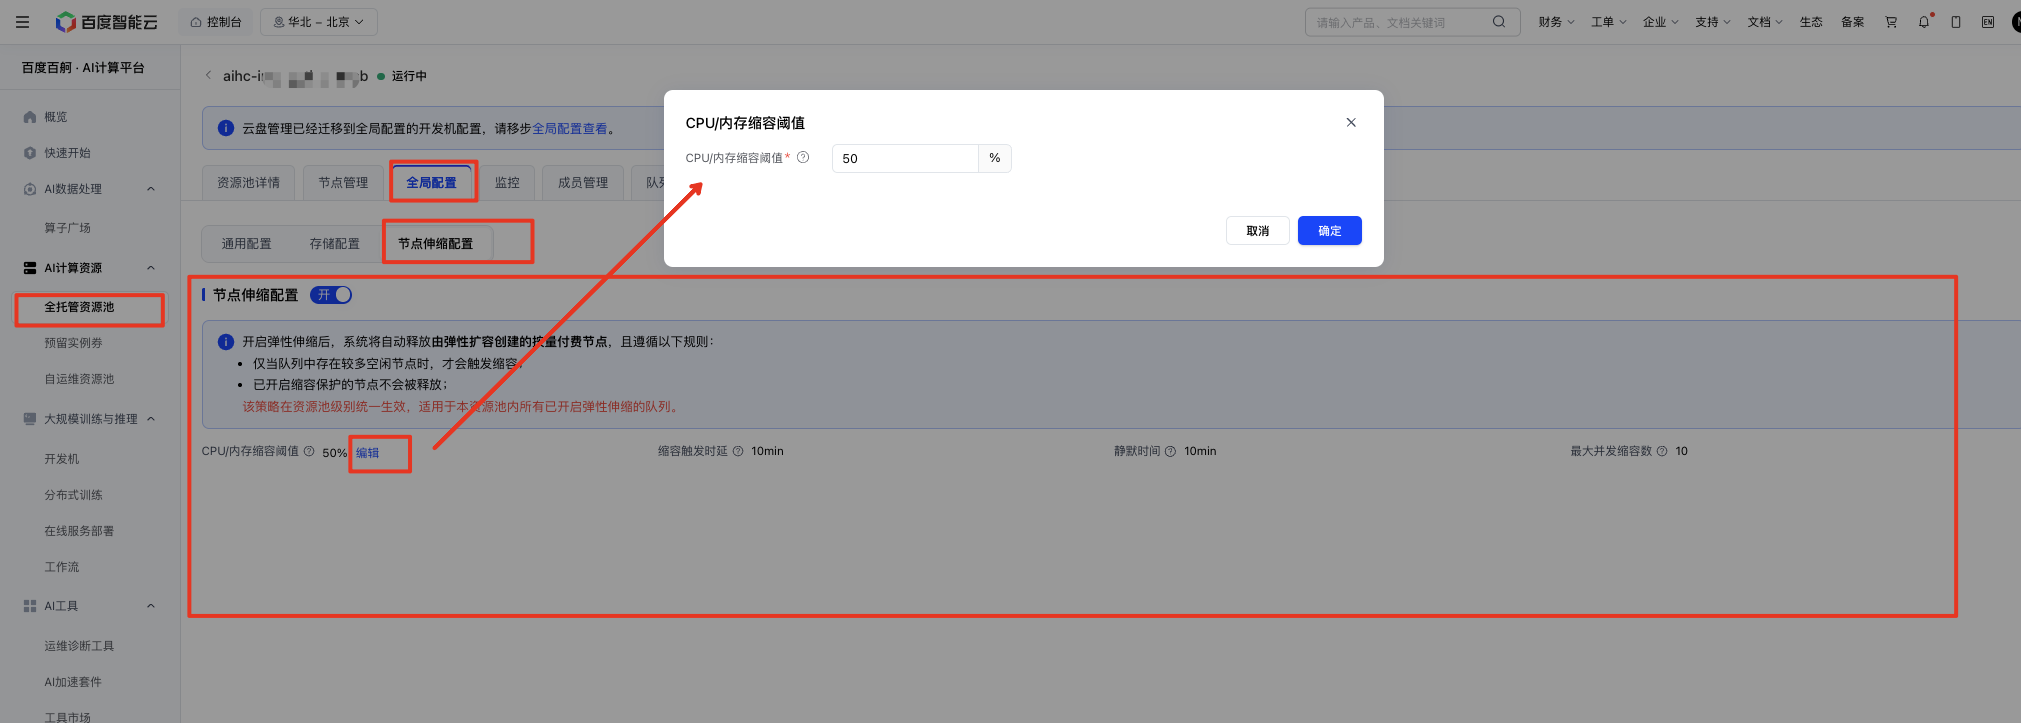Expand the 工单 menu
Image resolution: width=2021 pixels, height=723 pixels.
1608,22
